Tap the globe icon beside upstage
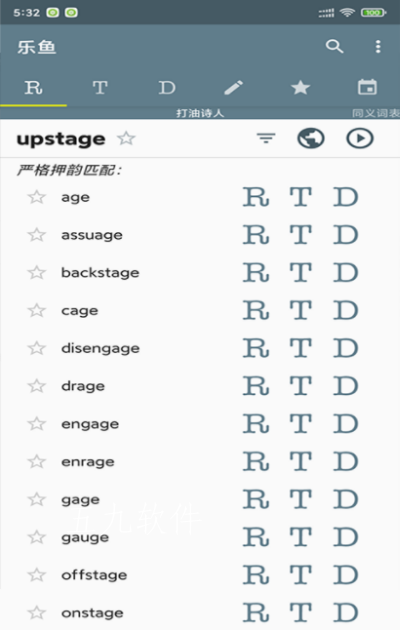Viewport: 400px width, 630px height. click(311, 139)
